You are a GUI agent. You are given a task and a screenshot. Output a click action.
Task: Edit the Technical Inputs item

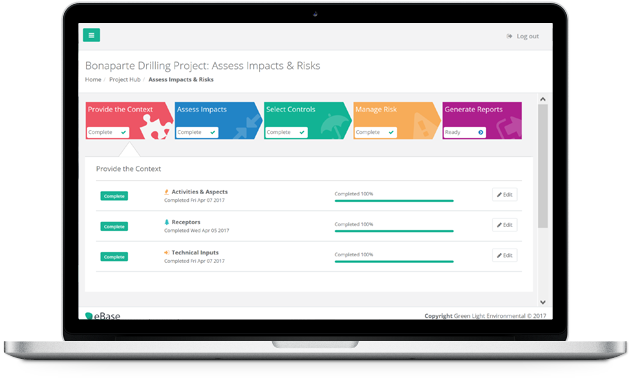point(505,255)
